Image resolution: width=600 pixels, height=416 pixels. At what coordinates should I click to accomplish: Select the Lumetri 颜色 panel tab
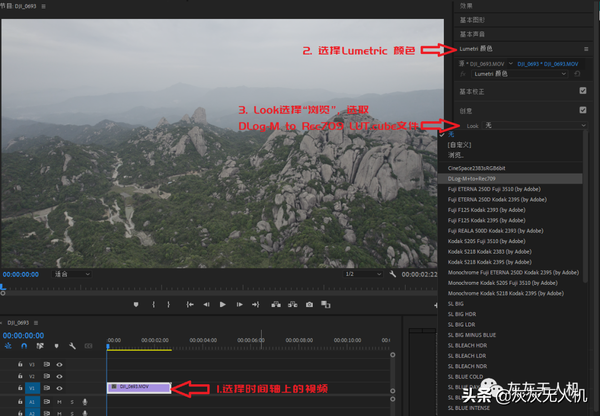476,49
